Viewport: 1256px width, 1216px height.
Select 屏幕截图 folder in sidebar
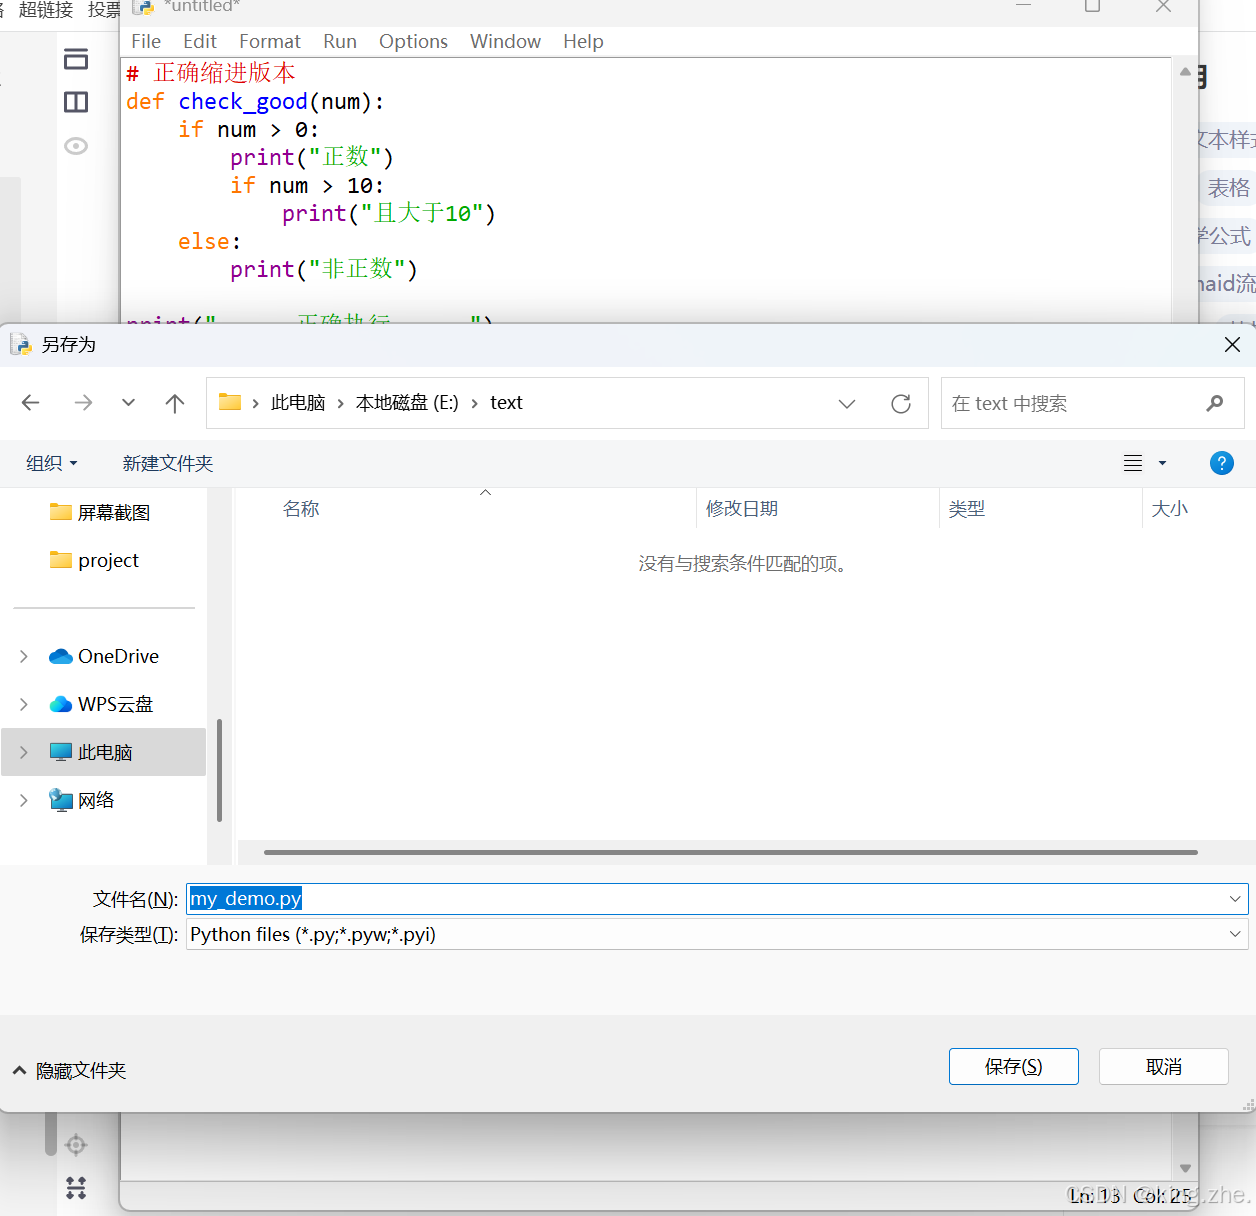(x=100, y=512)
